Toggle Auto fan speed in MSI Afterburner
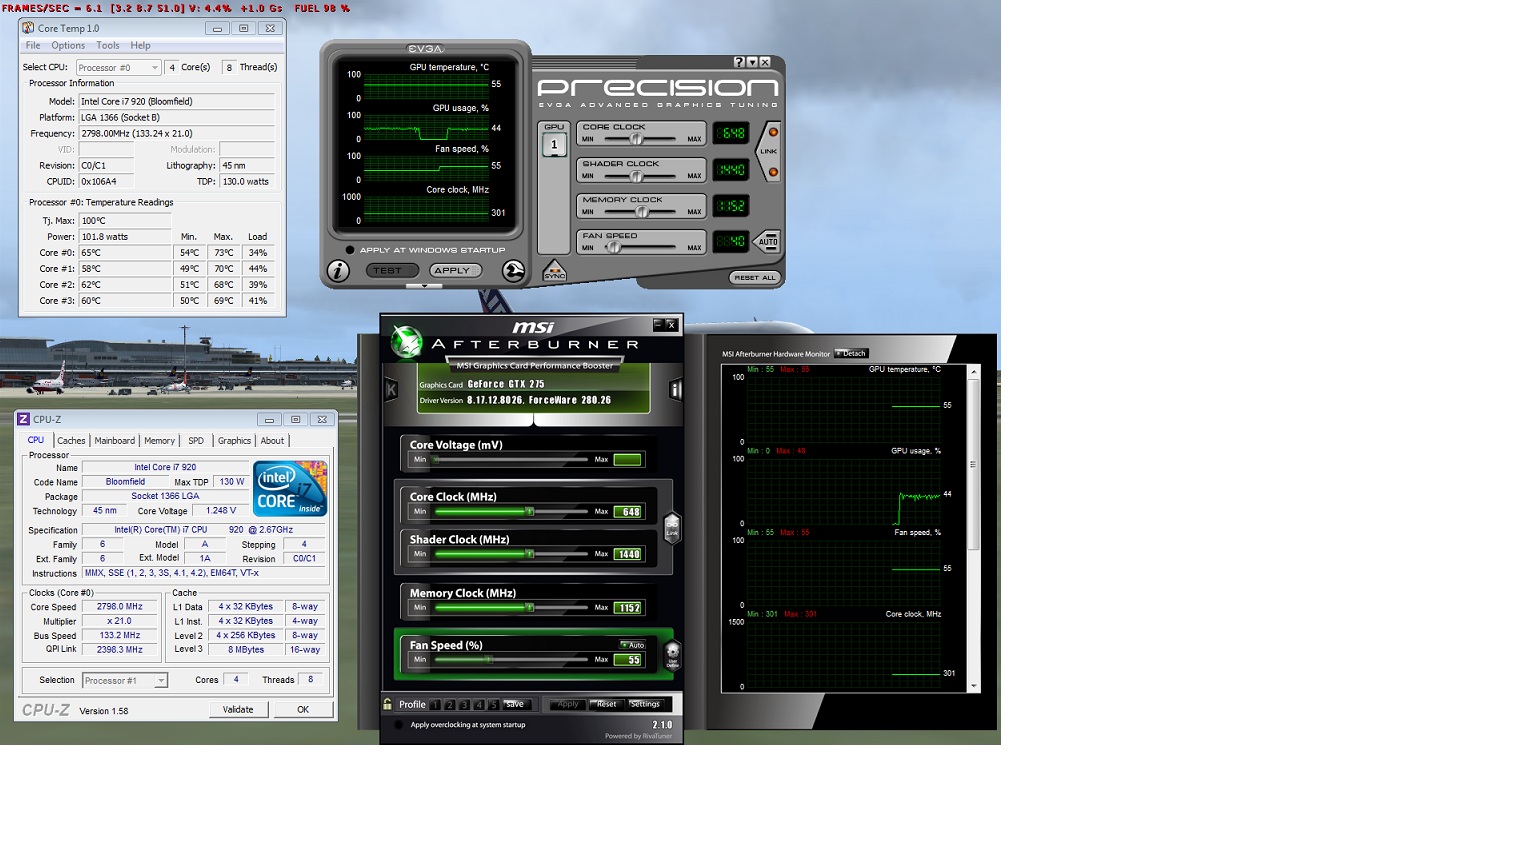 632,645
